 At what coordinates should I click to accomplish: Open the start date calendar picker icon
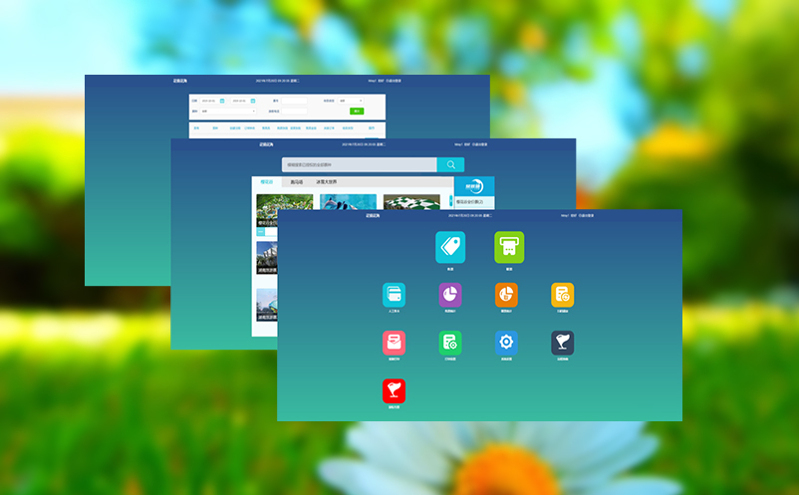(x=222, y=101)
